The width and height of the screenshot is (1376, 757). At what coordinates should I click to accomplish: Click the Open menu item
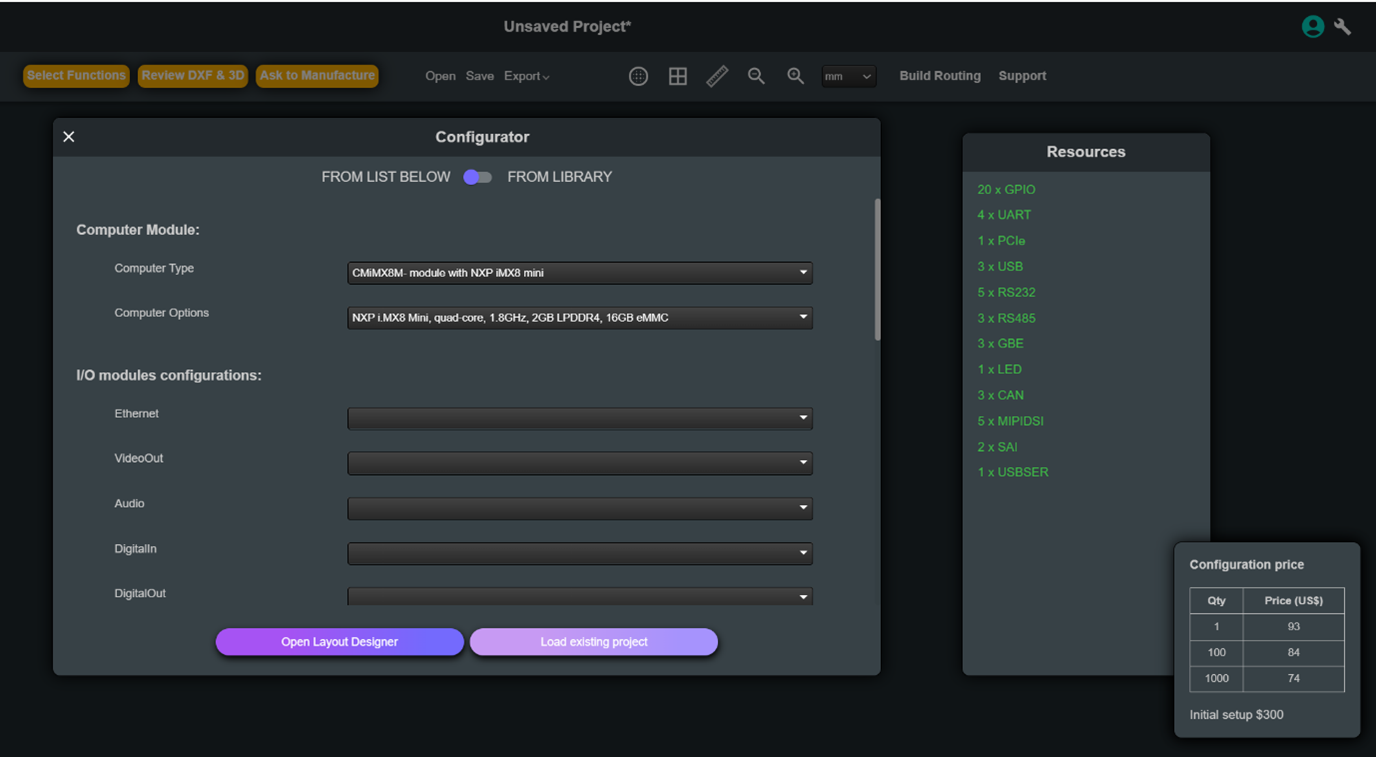tap(440, 76)
